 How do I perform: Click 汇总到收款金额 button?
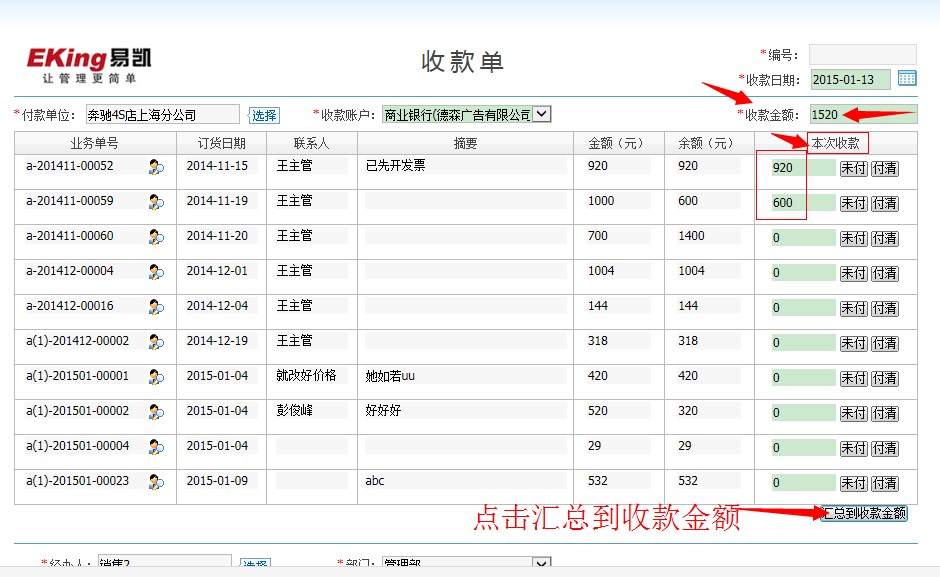point(864,514)
